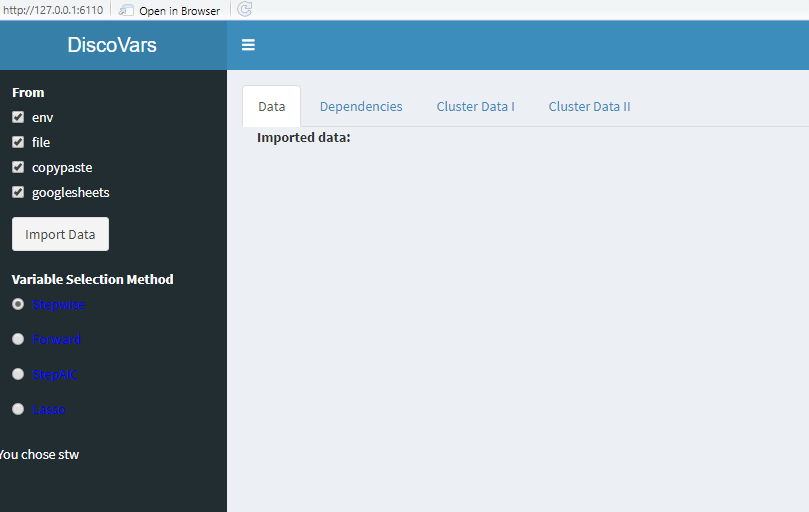Open the Cluster Data I tab
809x512 pixels.
(x=476, y=106)
